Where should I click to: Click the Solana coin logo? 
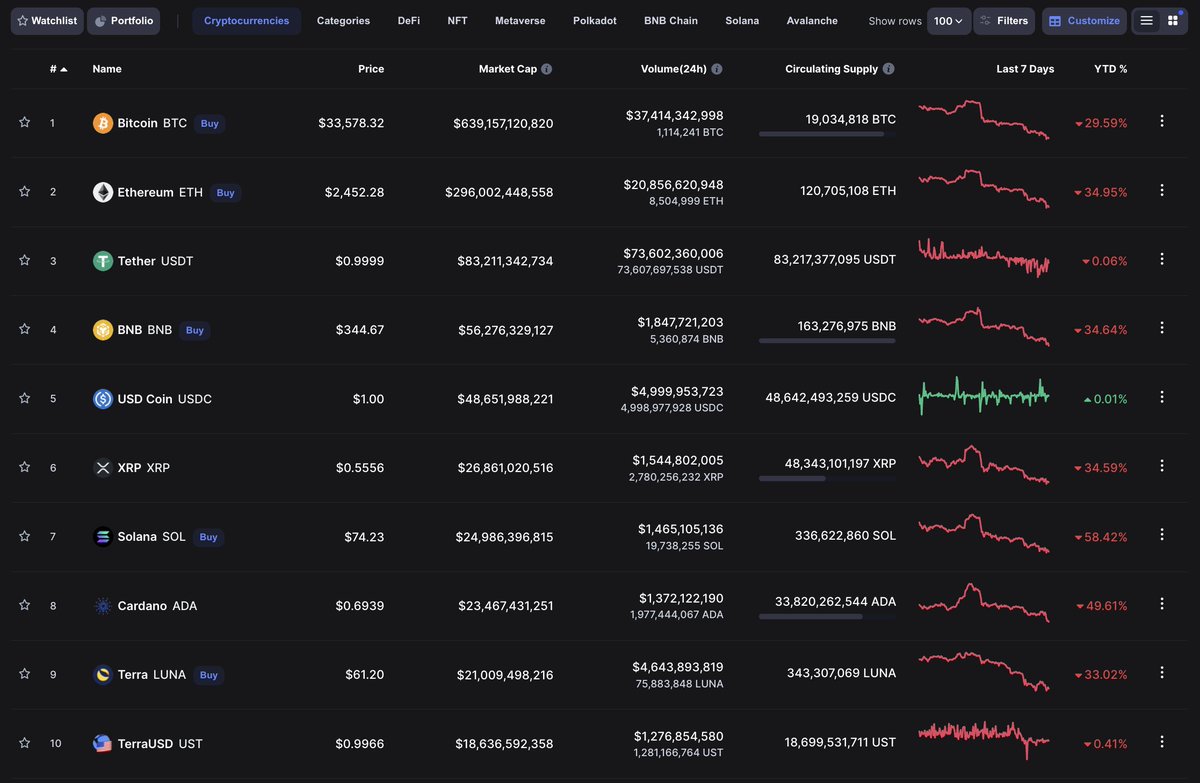click(x=102, y=537)
